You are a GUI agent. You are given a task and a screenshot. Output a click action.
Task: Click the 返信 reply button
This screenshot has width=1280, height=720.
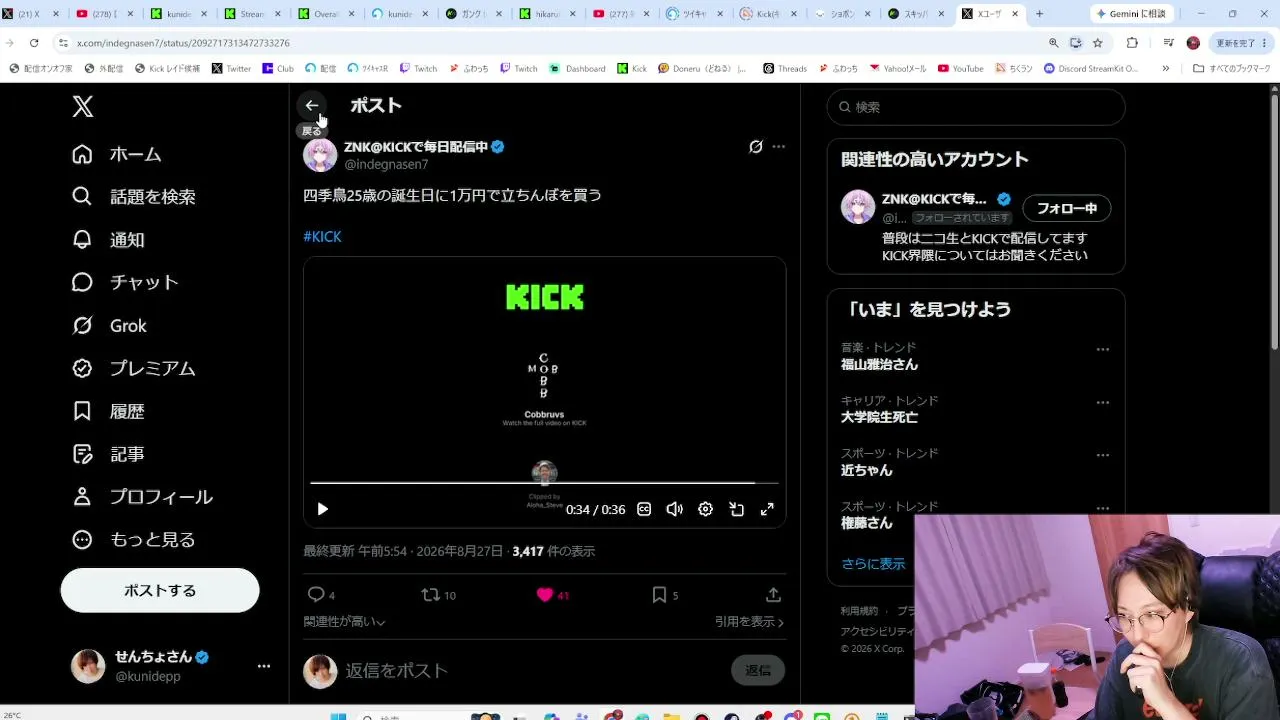[758, 670]
